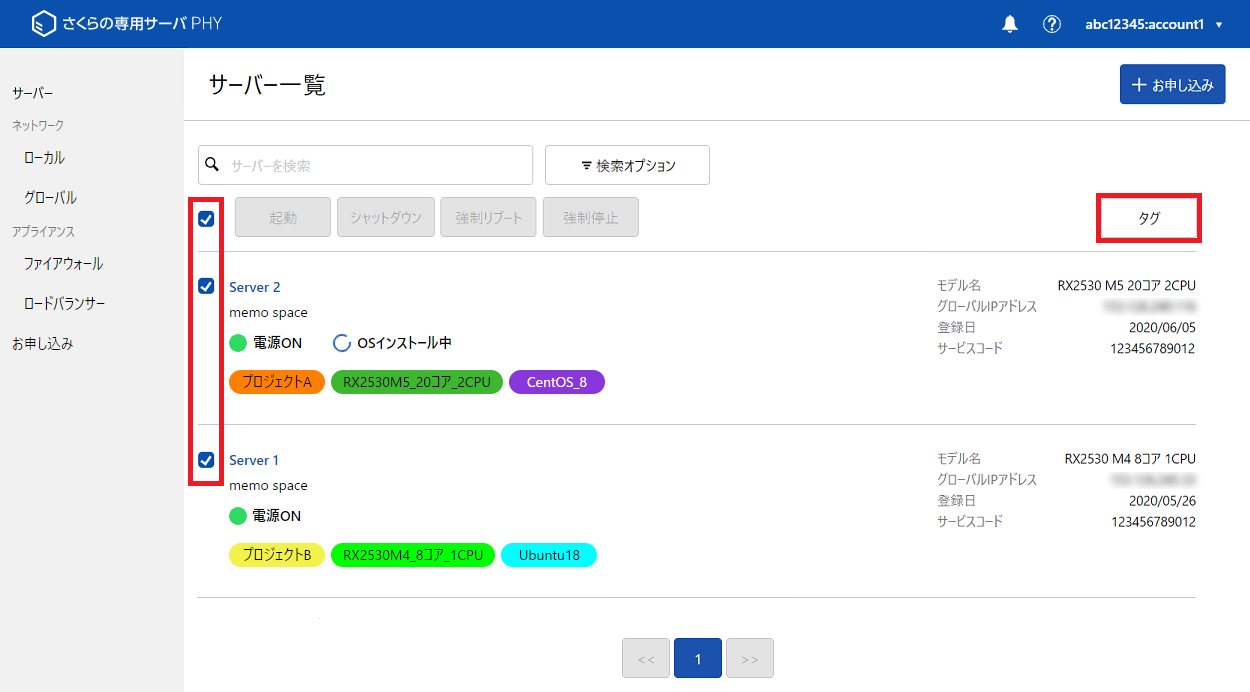The image size is (1250, 692).
Task: Open the help question mark icon
Action: tap(1051, 24)
